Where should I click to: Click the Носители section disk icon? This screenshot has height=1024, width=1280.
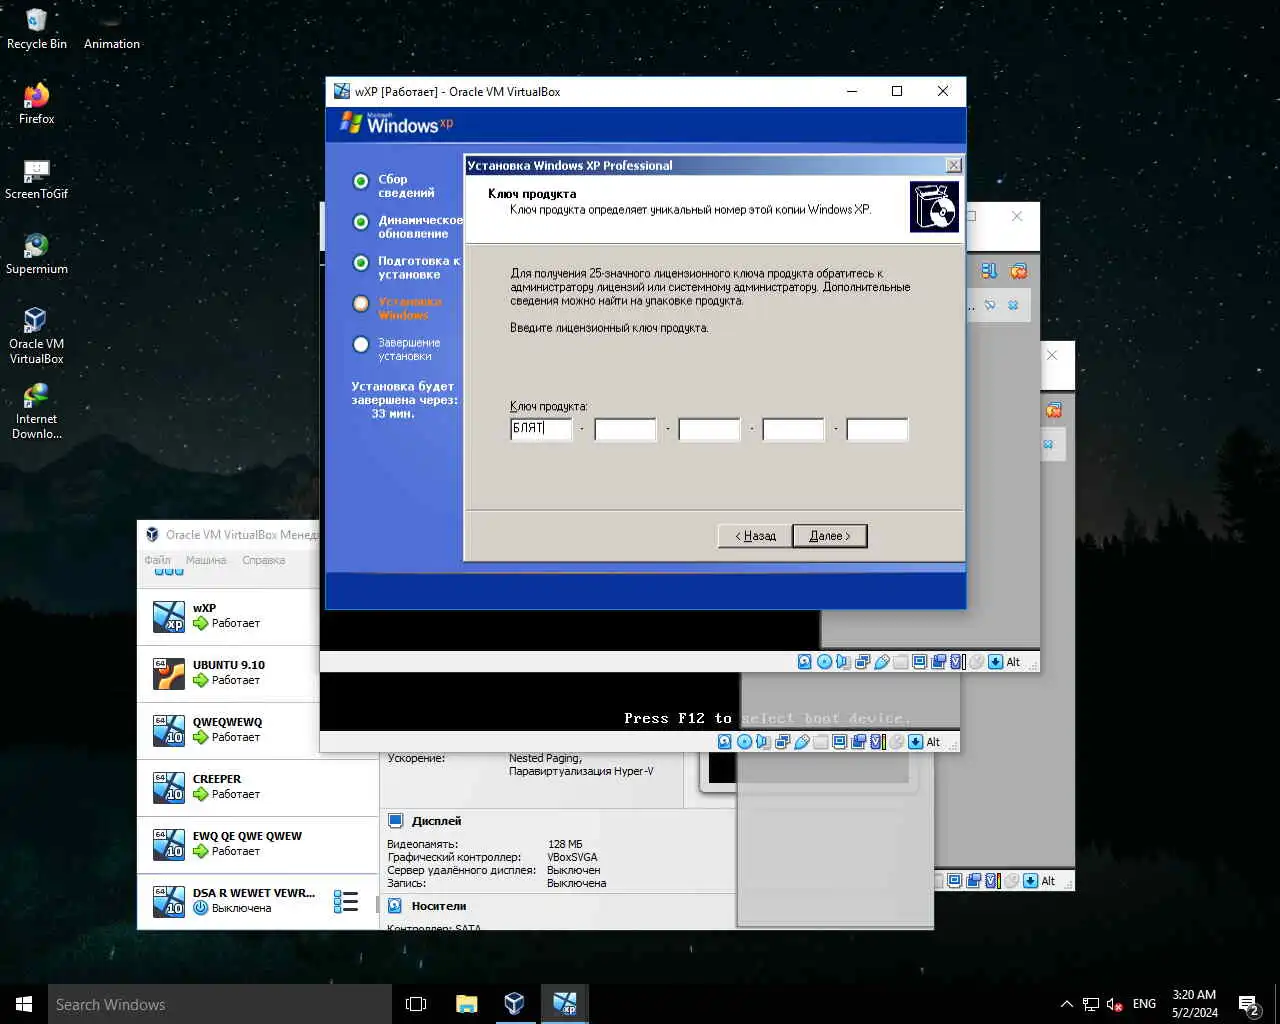click(x=395, y=906)
